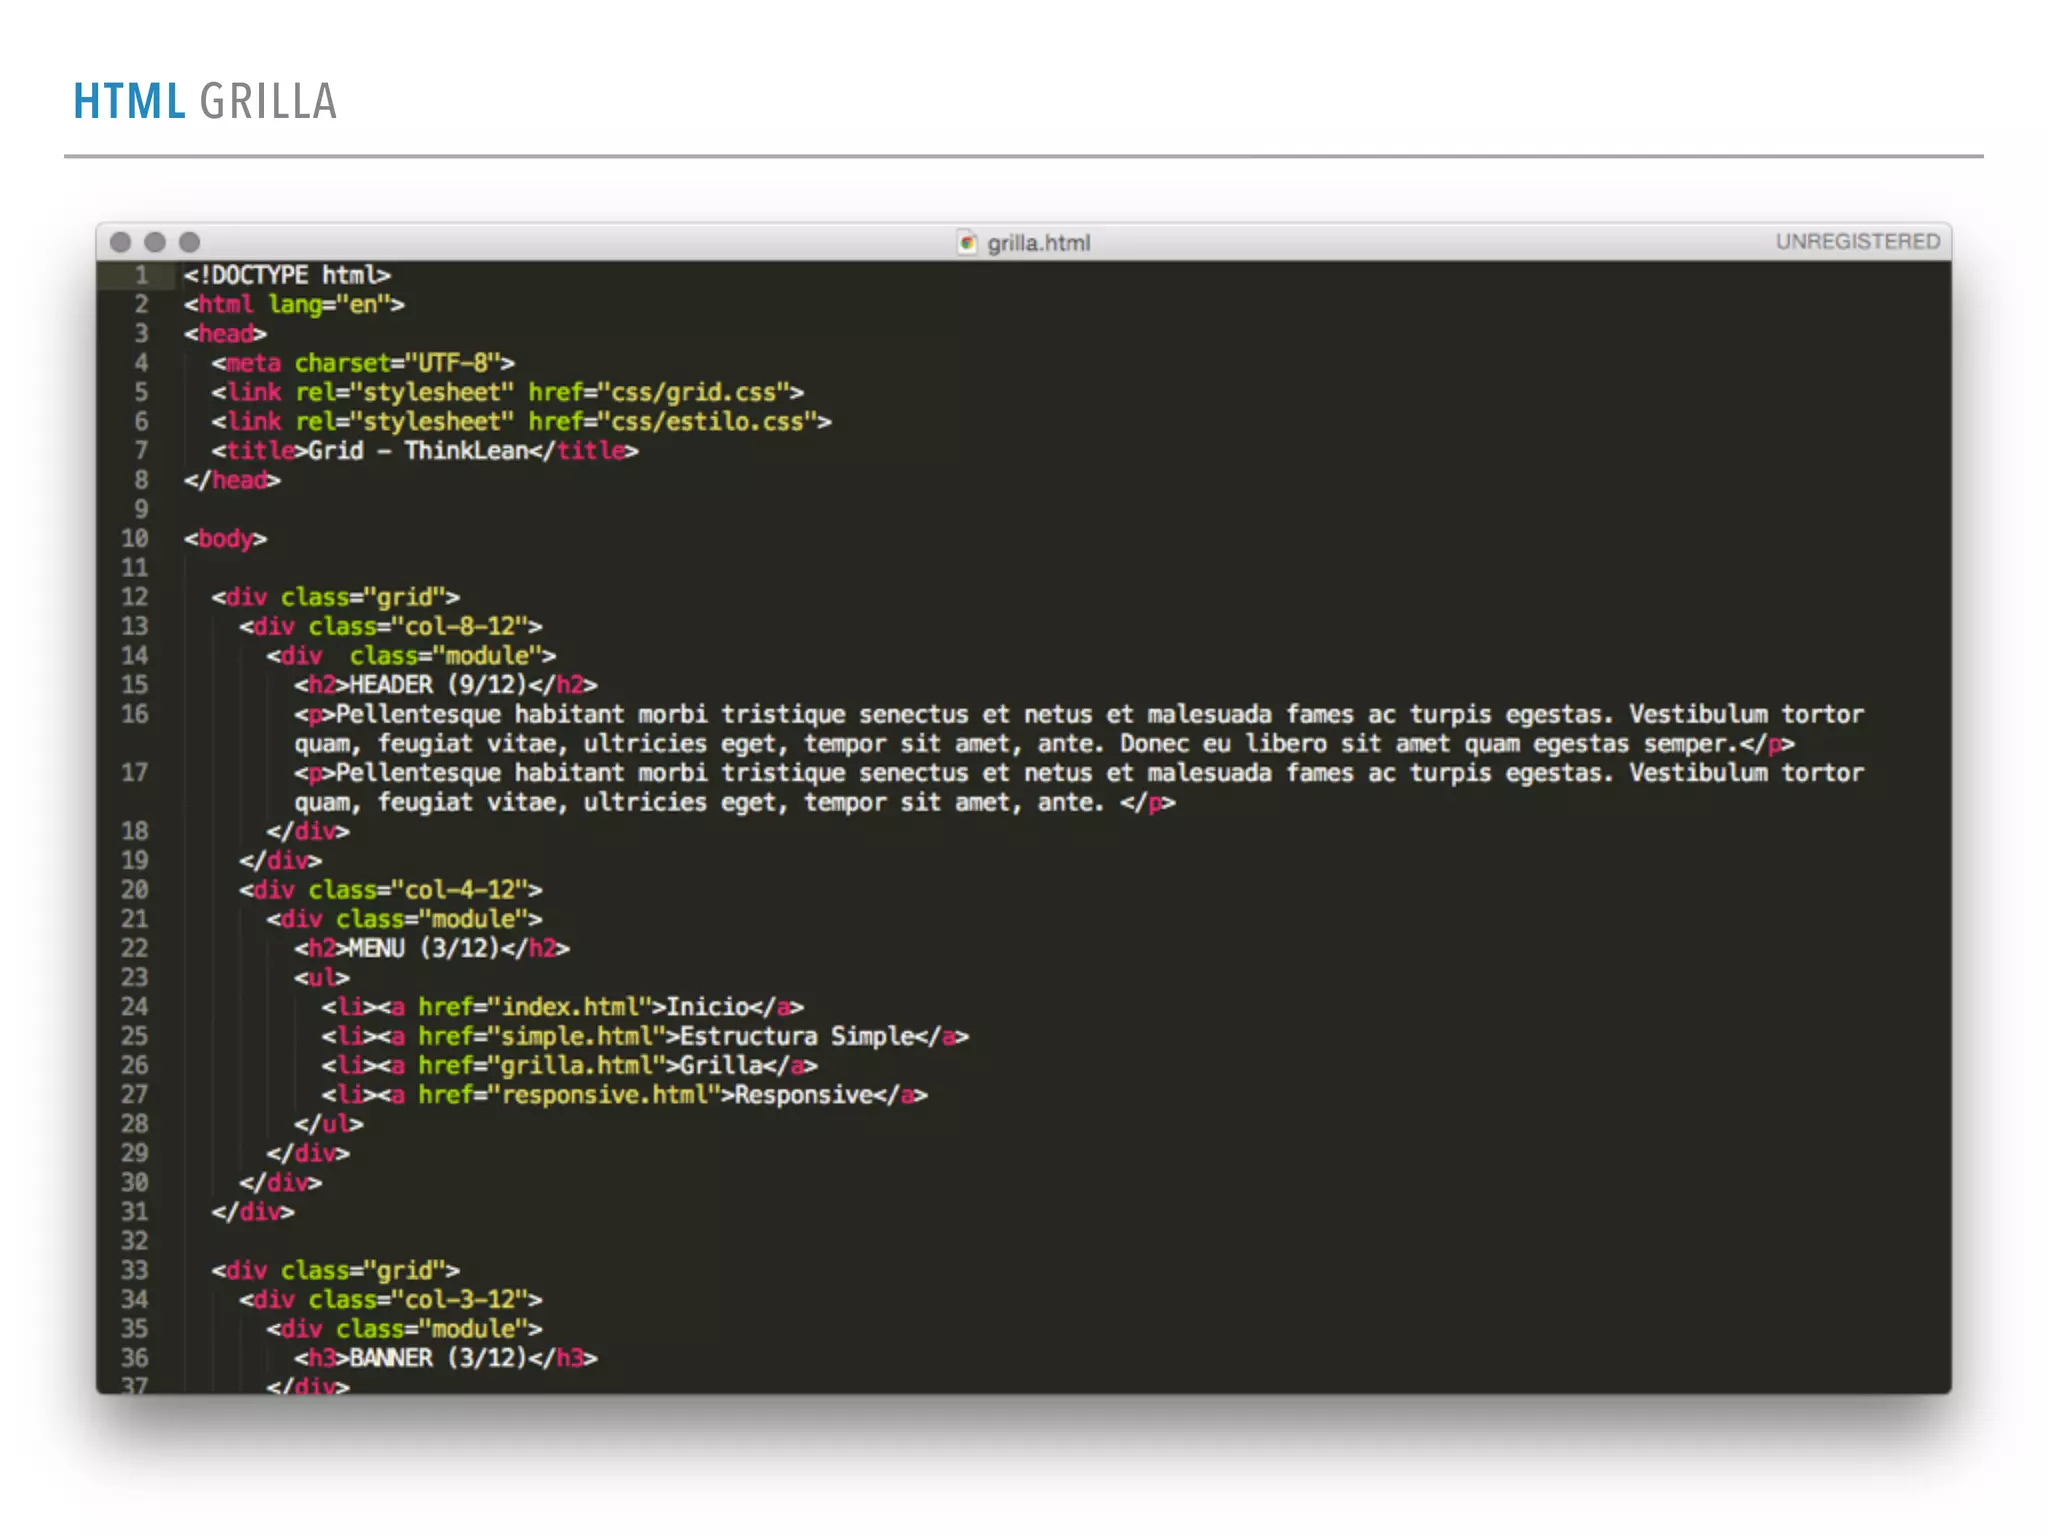This screenshot has height=1536, width=2048.
Task: Click the div class="col-3-12" line
Action: (x=390, y=1300)
